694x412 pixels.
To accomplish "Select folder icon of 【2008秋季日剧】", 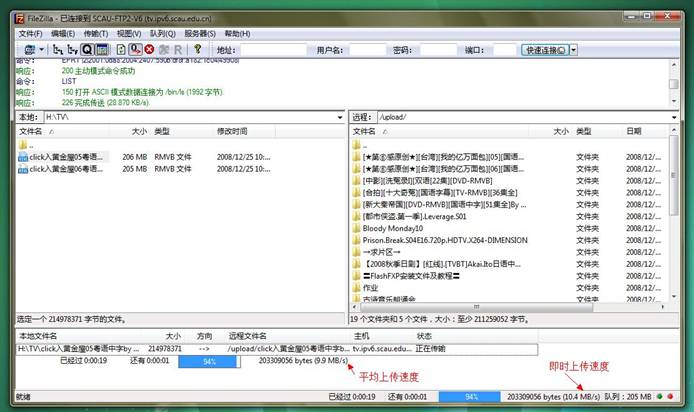I will [x=357, y=264].
